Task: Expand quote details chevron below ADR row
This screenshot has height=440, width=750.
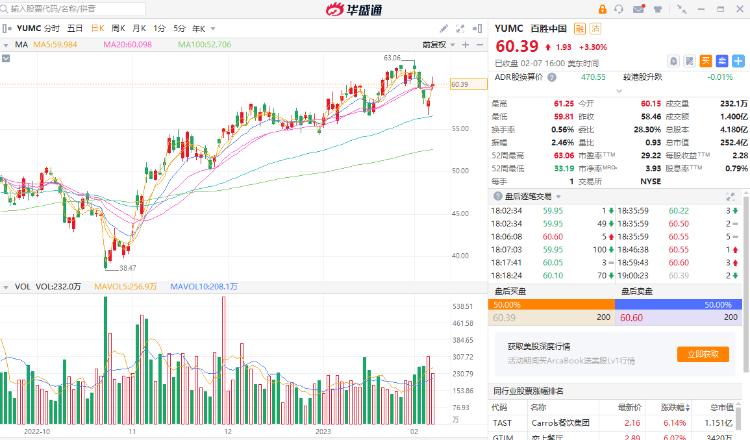Action: coord(618,90)
